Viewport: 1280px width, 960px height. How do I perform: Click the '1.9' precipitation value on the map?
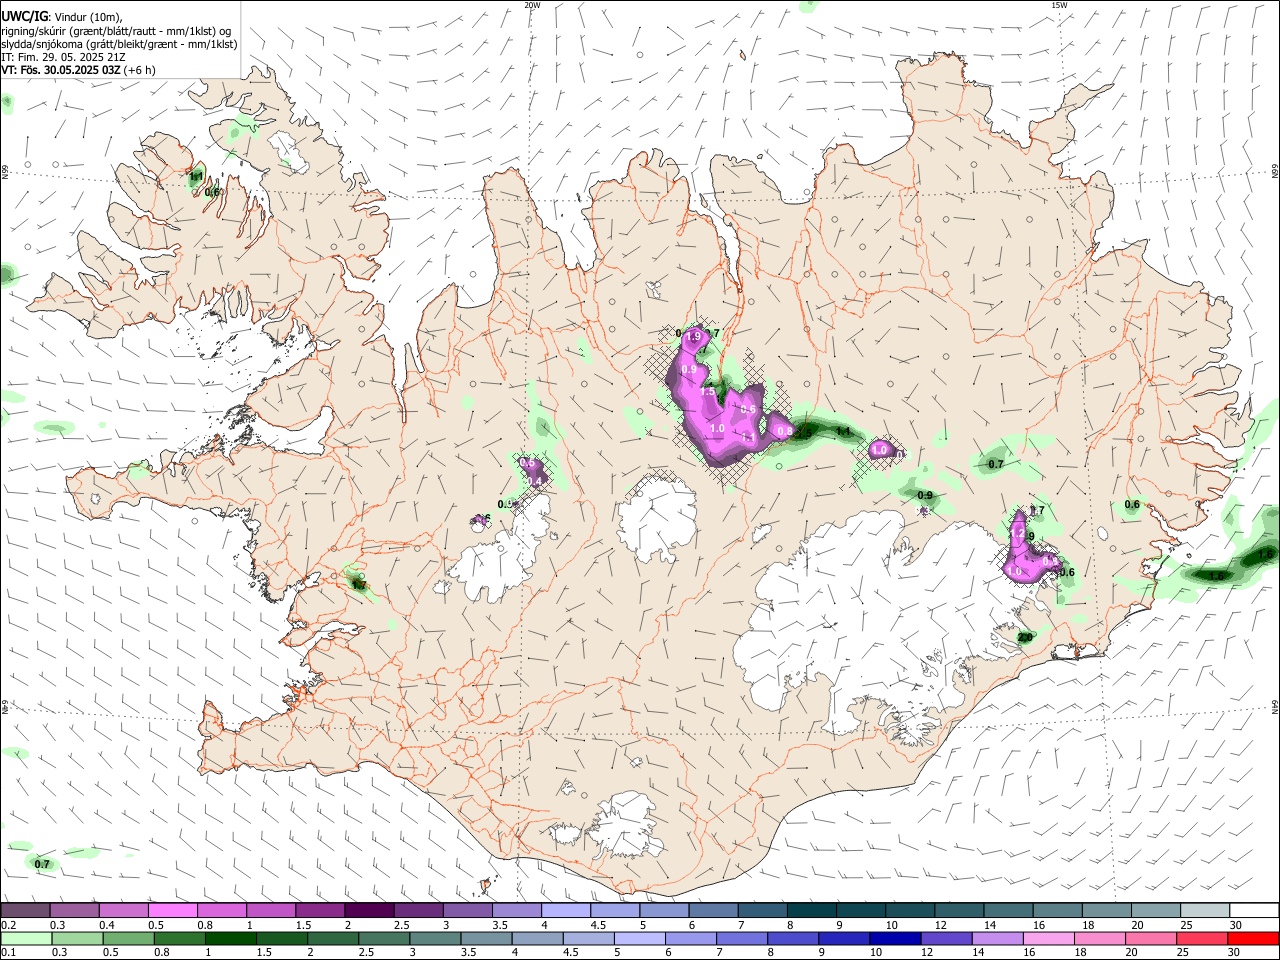[693, 338]
